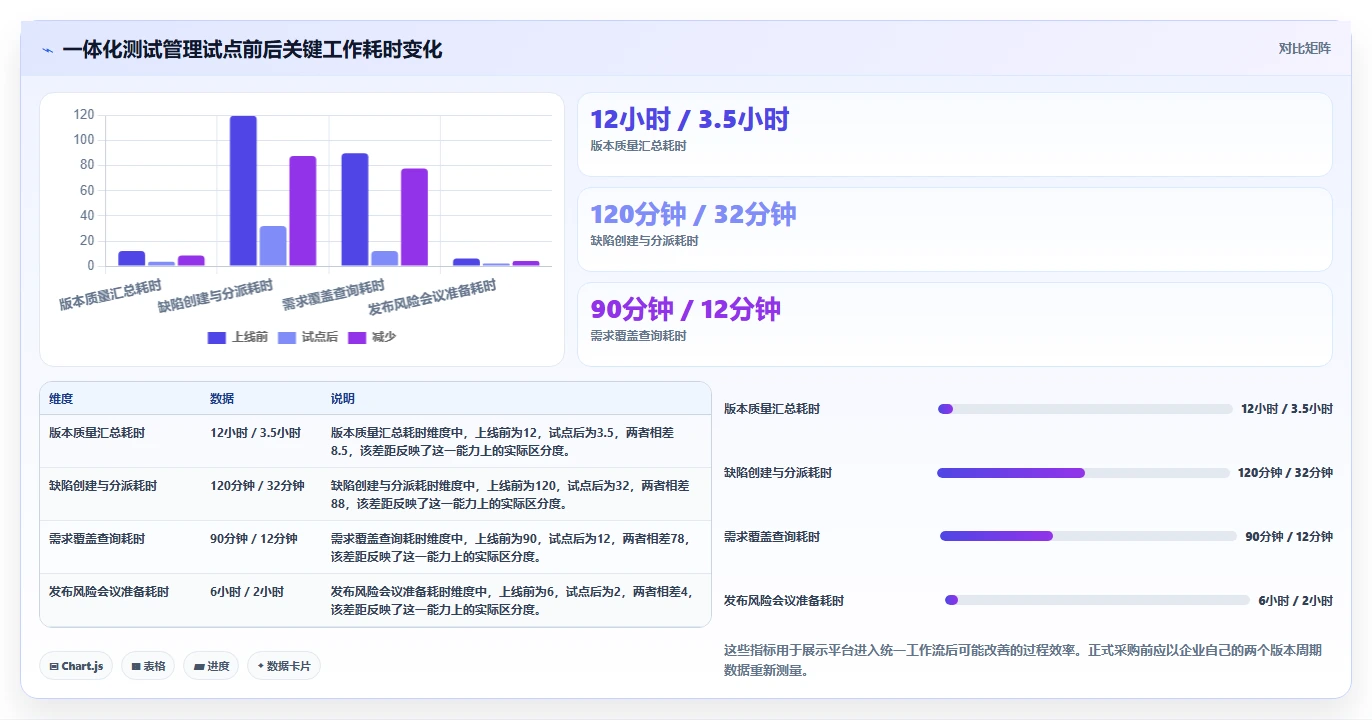
Task: Click the 试点后 bar for 缺陷创建与分派耗时
Action: [x=273, y=246]
